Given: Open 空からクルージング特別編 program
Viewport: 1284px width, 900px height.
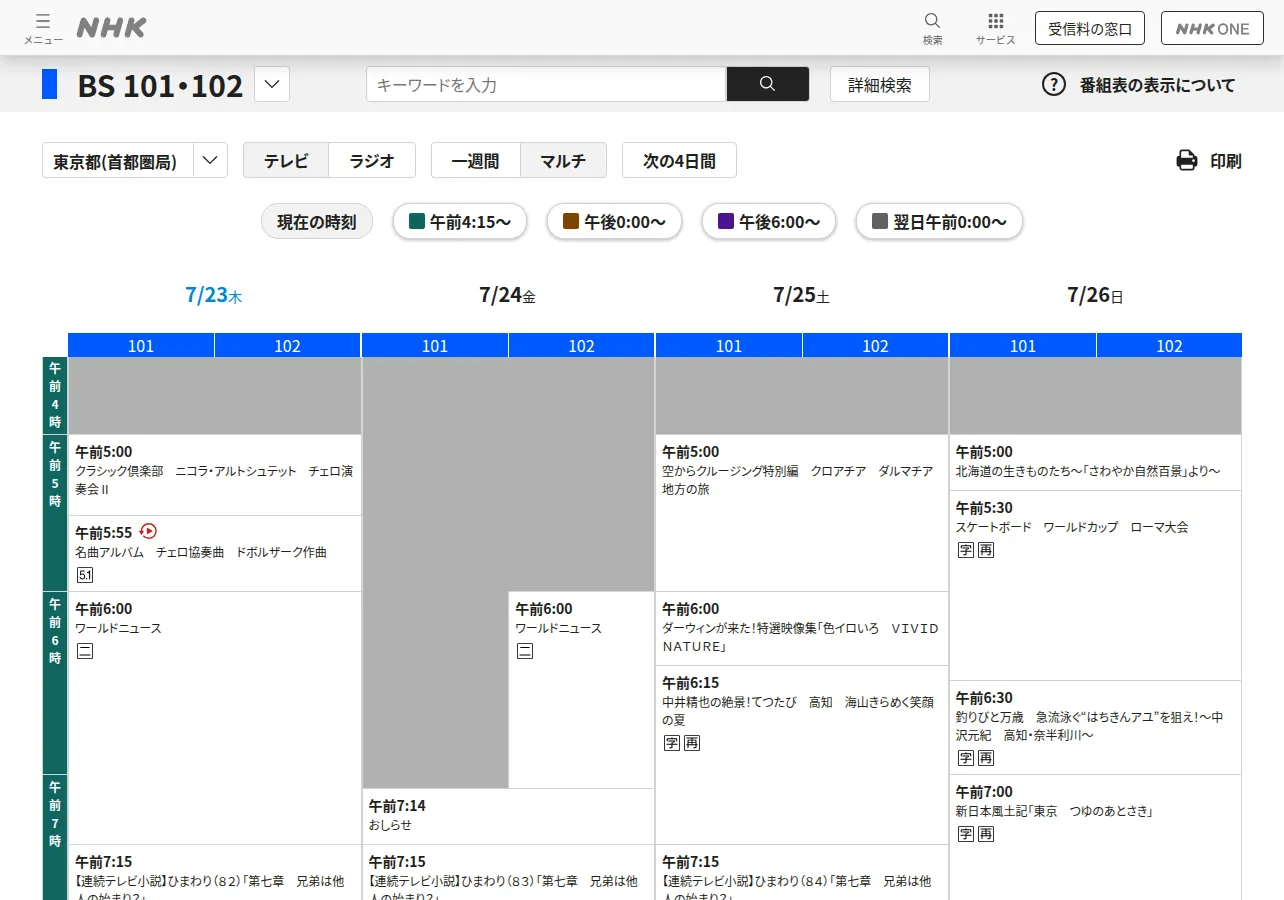Looking at the screenshot, I should tap(802, 513).
